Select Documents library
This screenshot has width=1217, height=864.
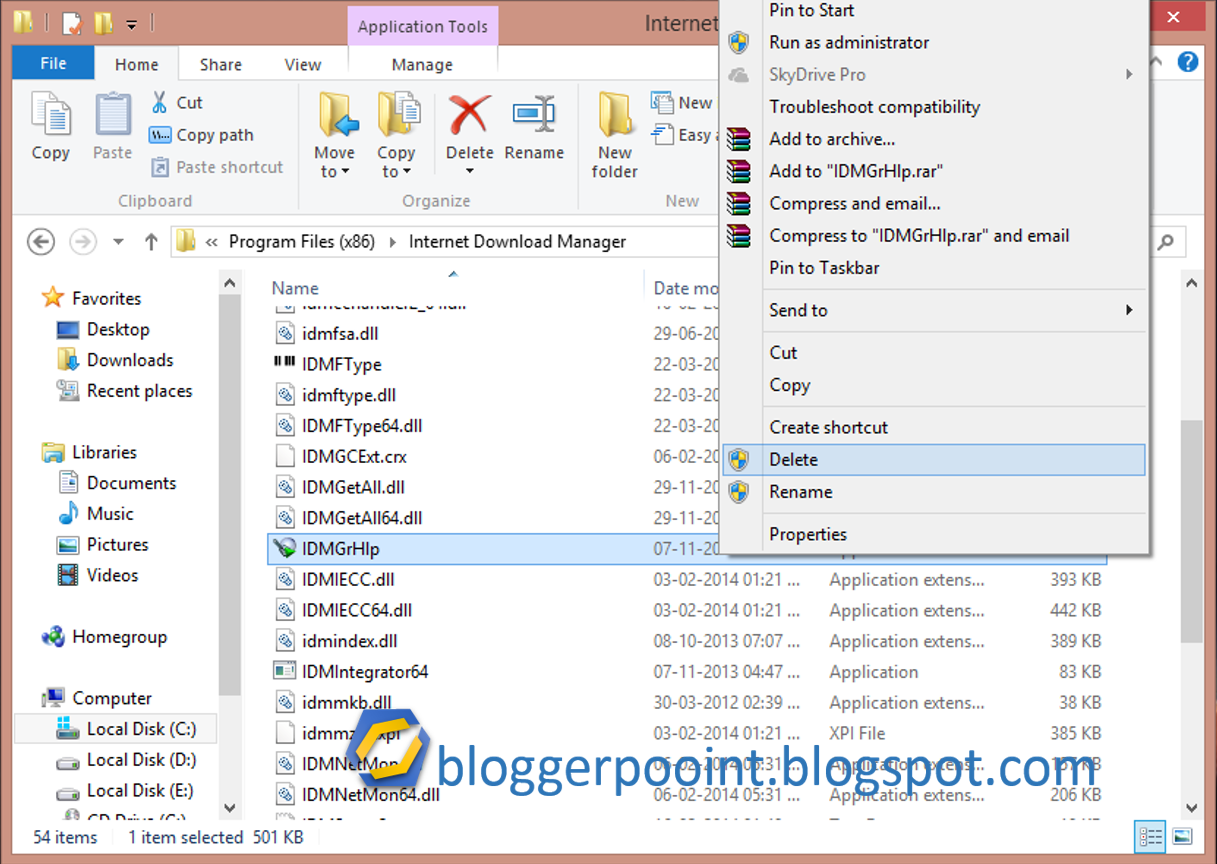[x=117, y=483]
